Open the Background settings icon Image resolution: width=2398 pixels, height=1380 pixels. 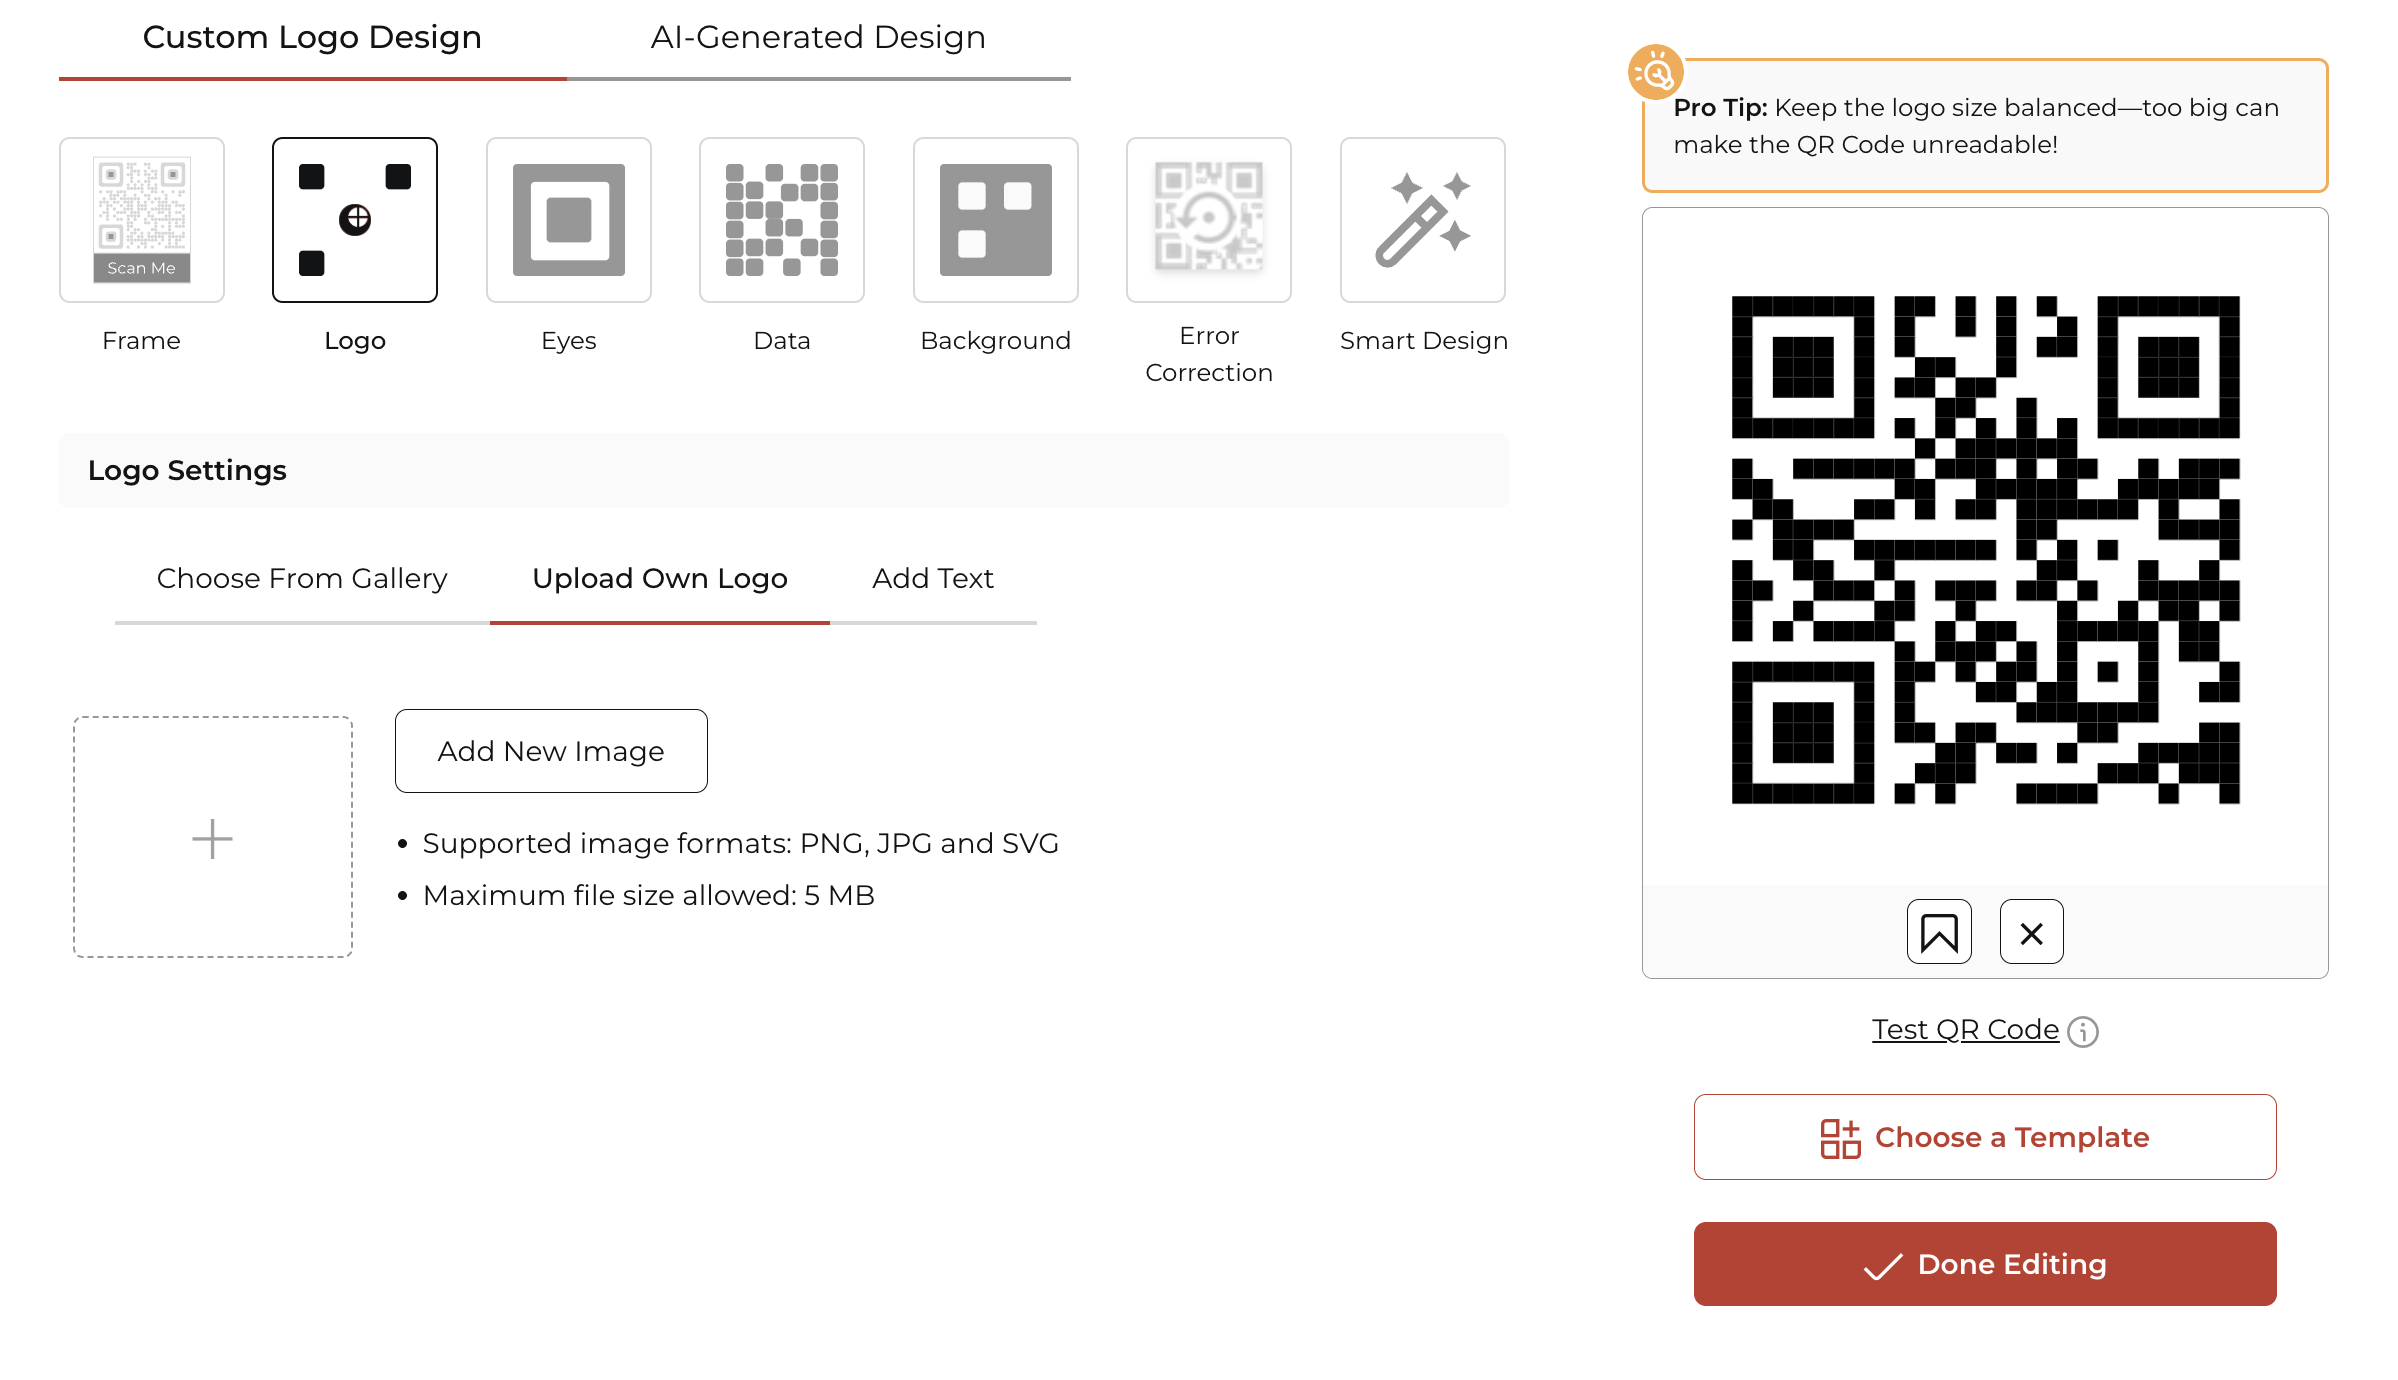pos(996,220)
